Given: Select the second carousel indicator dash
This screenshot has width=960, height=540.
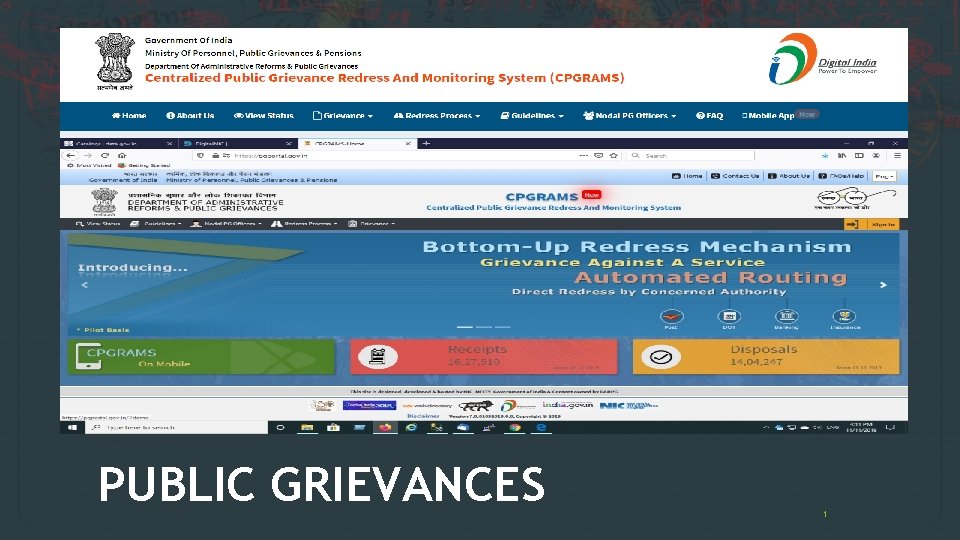Looking at the screenshot, I should tap(484, 327).
